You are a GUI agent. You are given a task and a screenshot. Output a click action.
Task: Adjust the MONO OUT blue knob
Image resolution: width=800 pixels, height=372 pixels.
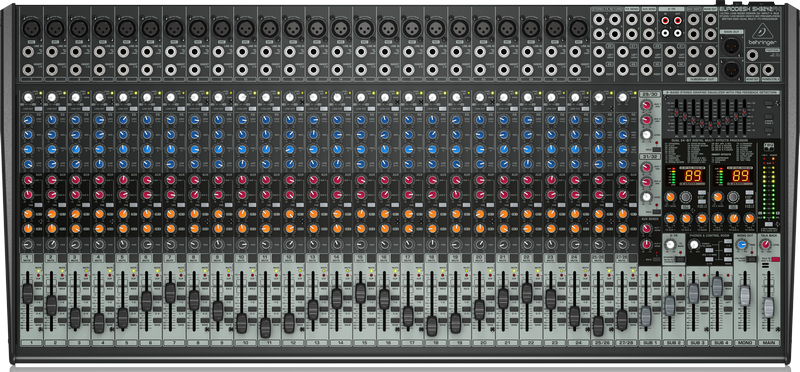(741, 245)
